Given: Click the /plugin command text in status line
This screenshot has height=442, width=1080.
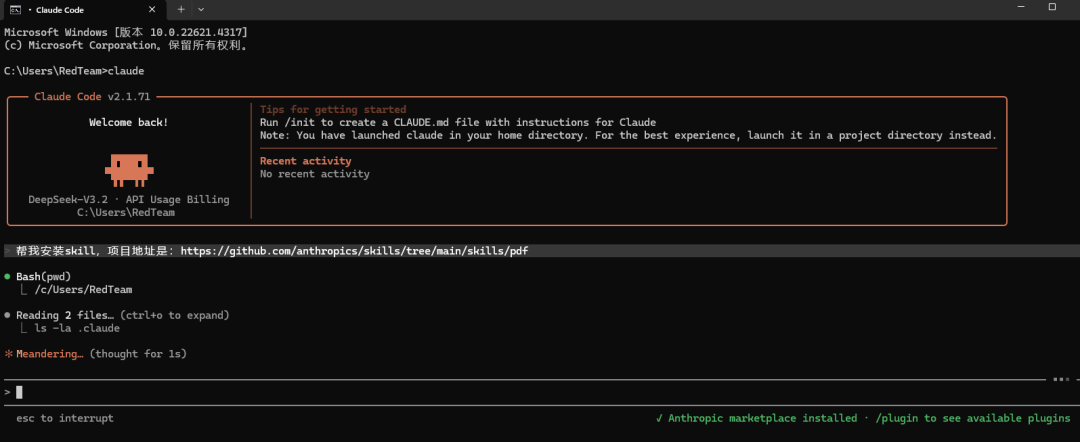Looking at the screenshot, I should [x=895, y=418].
